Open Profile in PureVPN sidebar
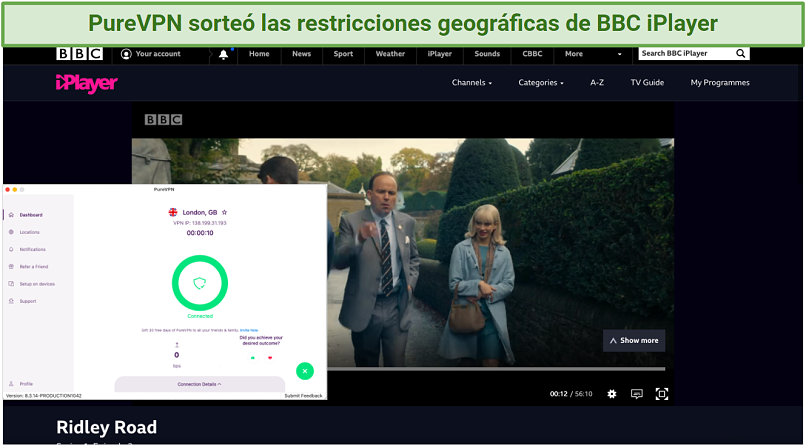Image resolution: width=806 pixels, height=446 pixels. [26, 384]
